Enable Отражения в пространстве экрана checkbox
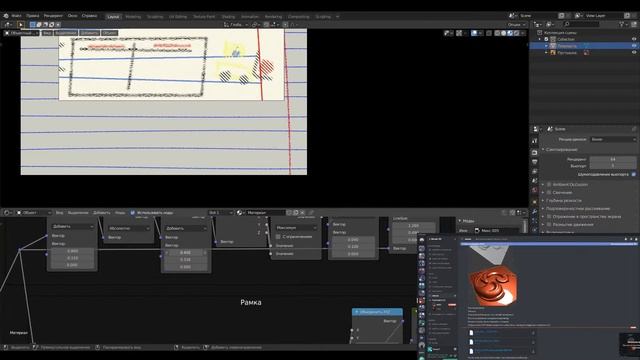This screenshot has width=640, height=360. pyautogui.click(x=549, y=217)
